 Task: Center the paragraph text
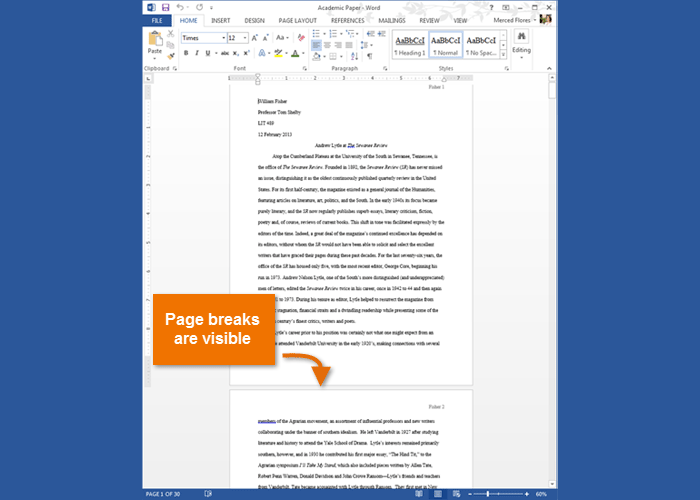coord(327,45)
